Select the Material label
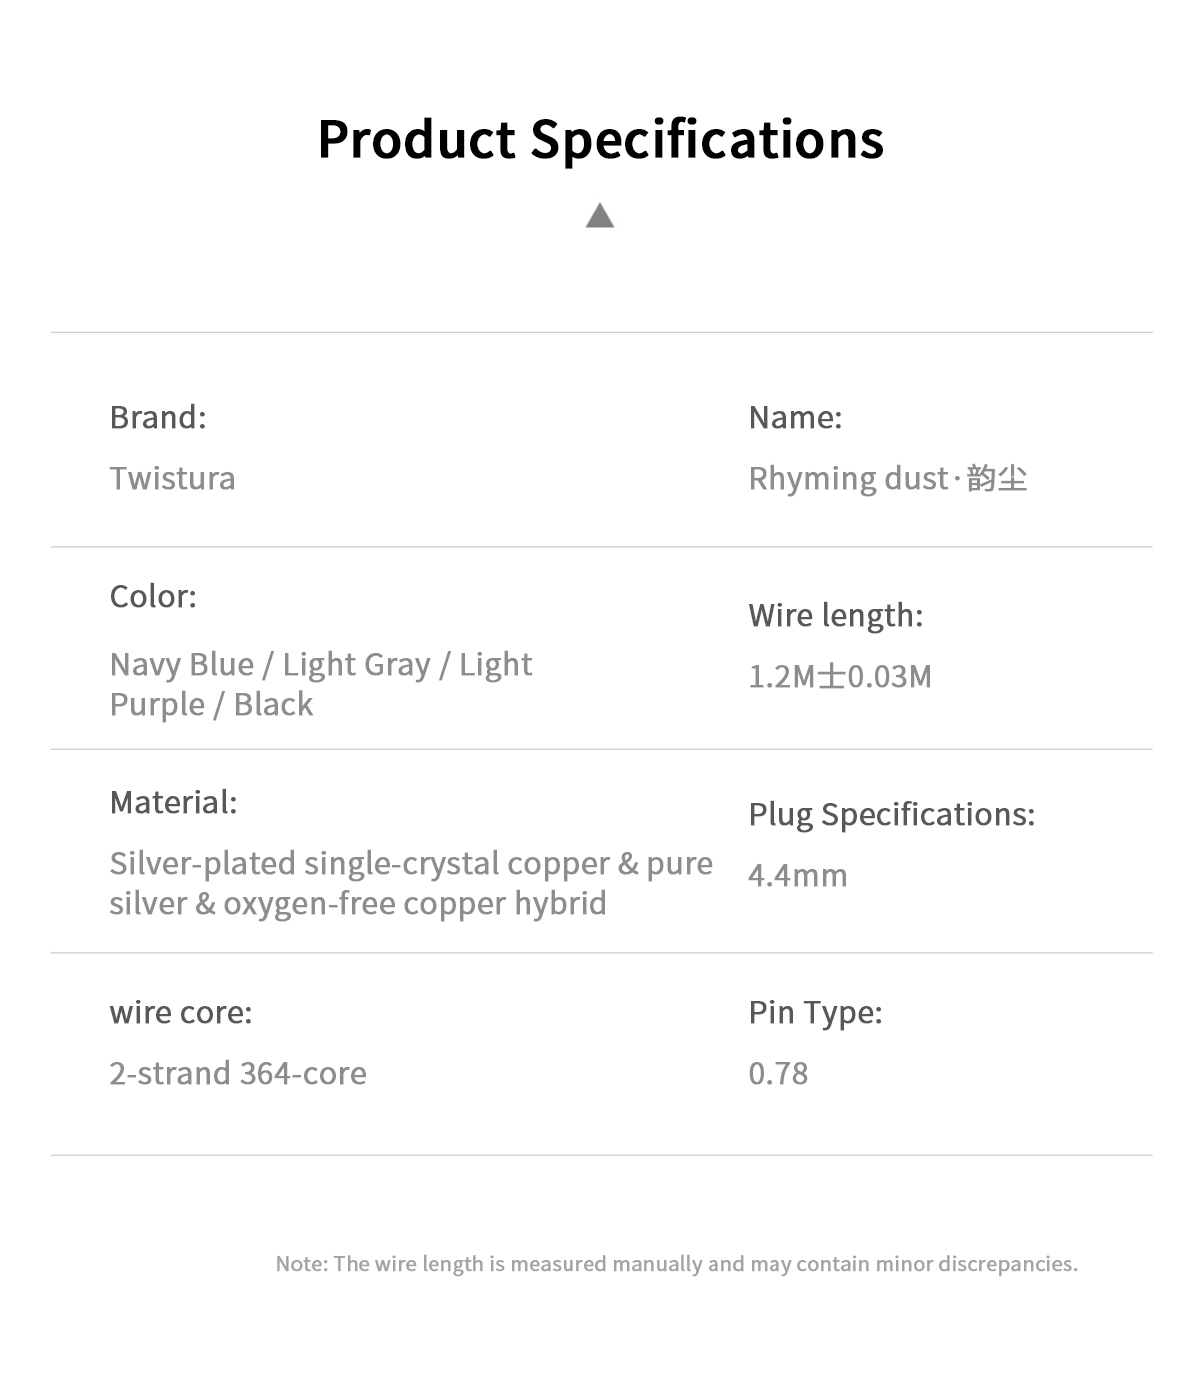Viewport: 1200px width, 1394px height. pyautogui.click(x=173, y=802)
